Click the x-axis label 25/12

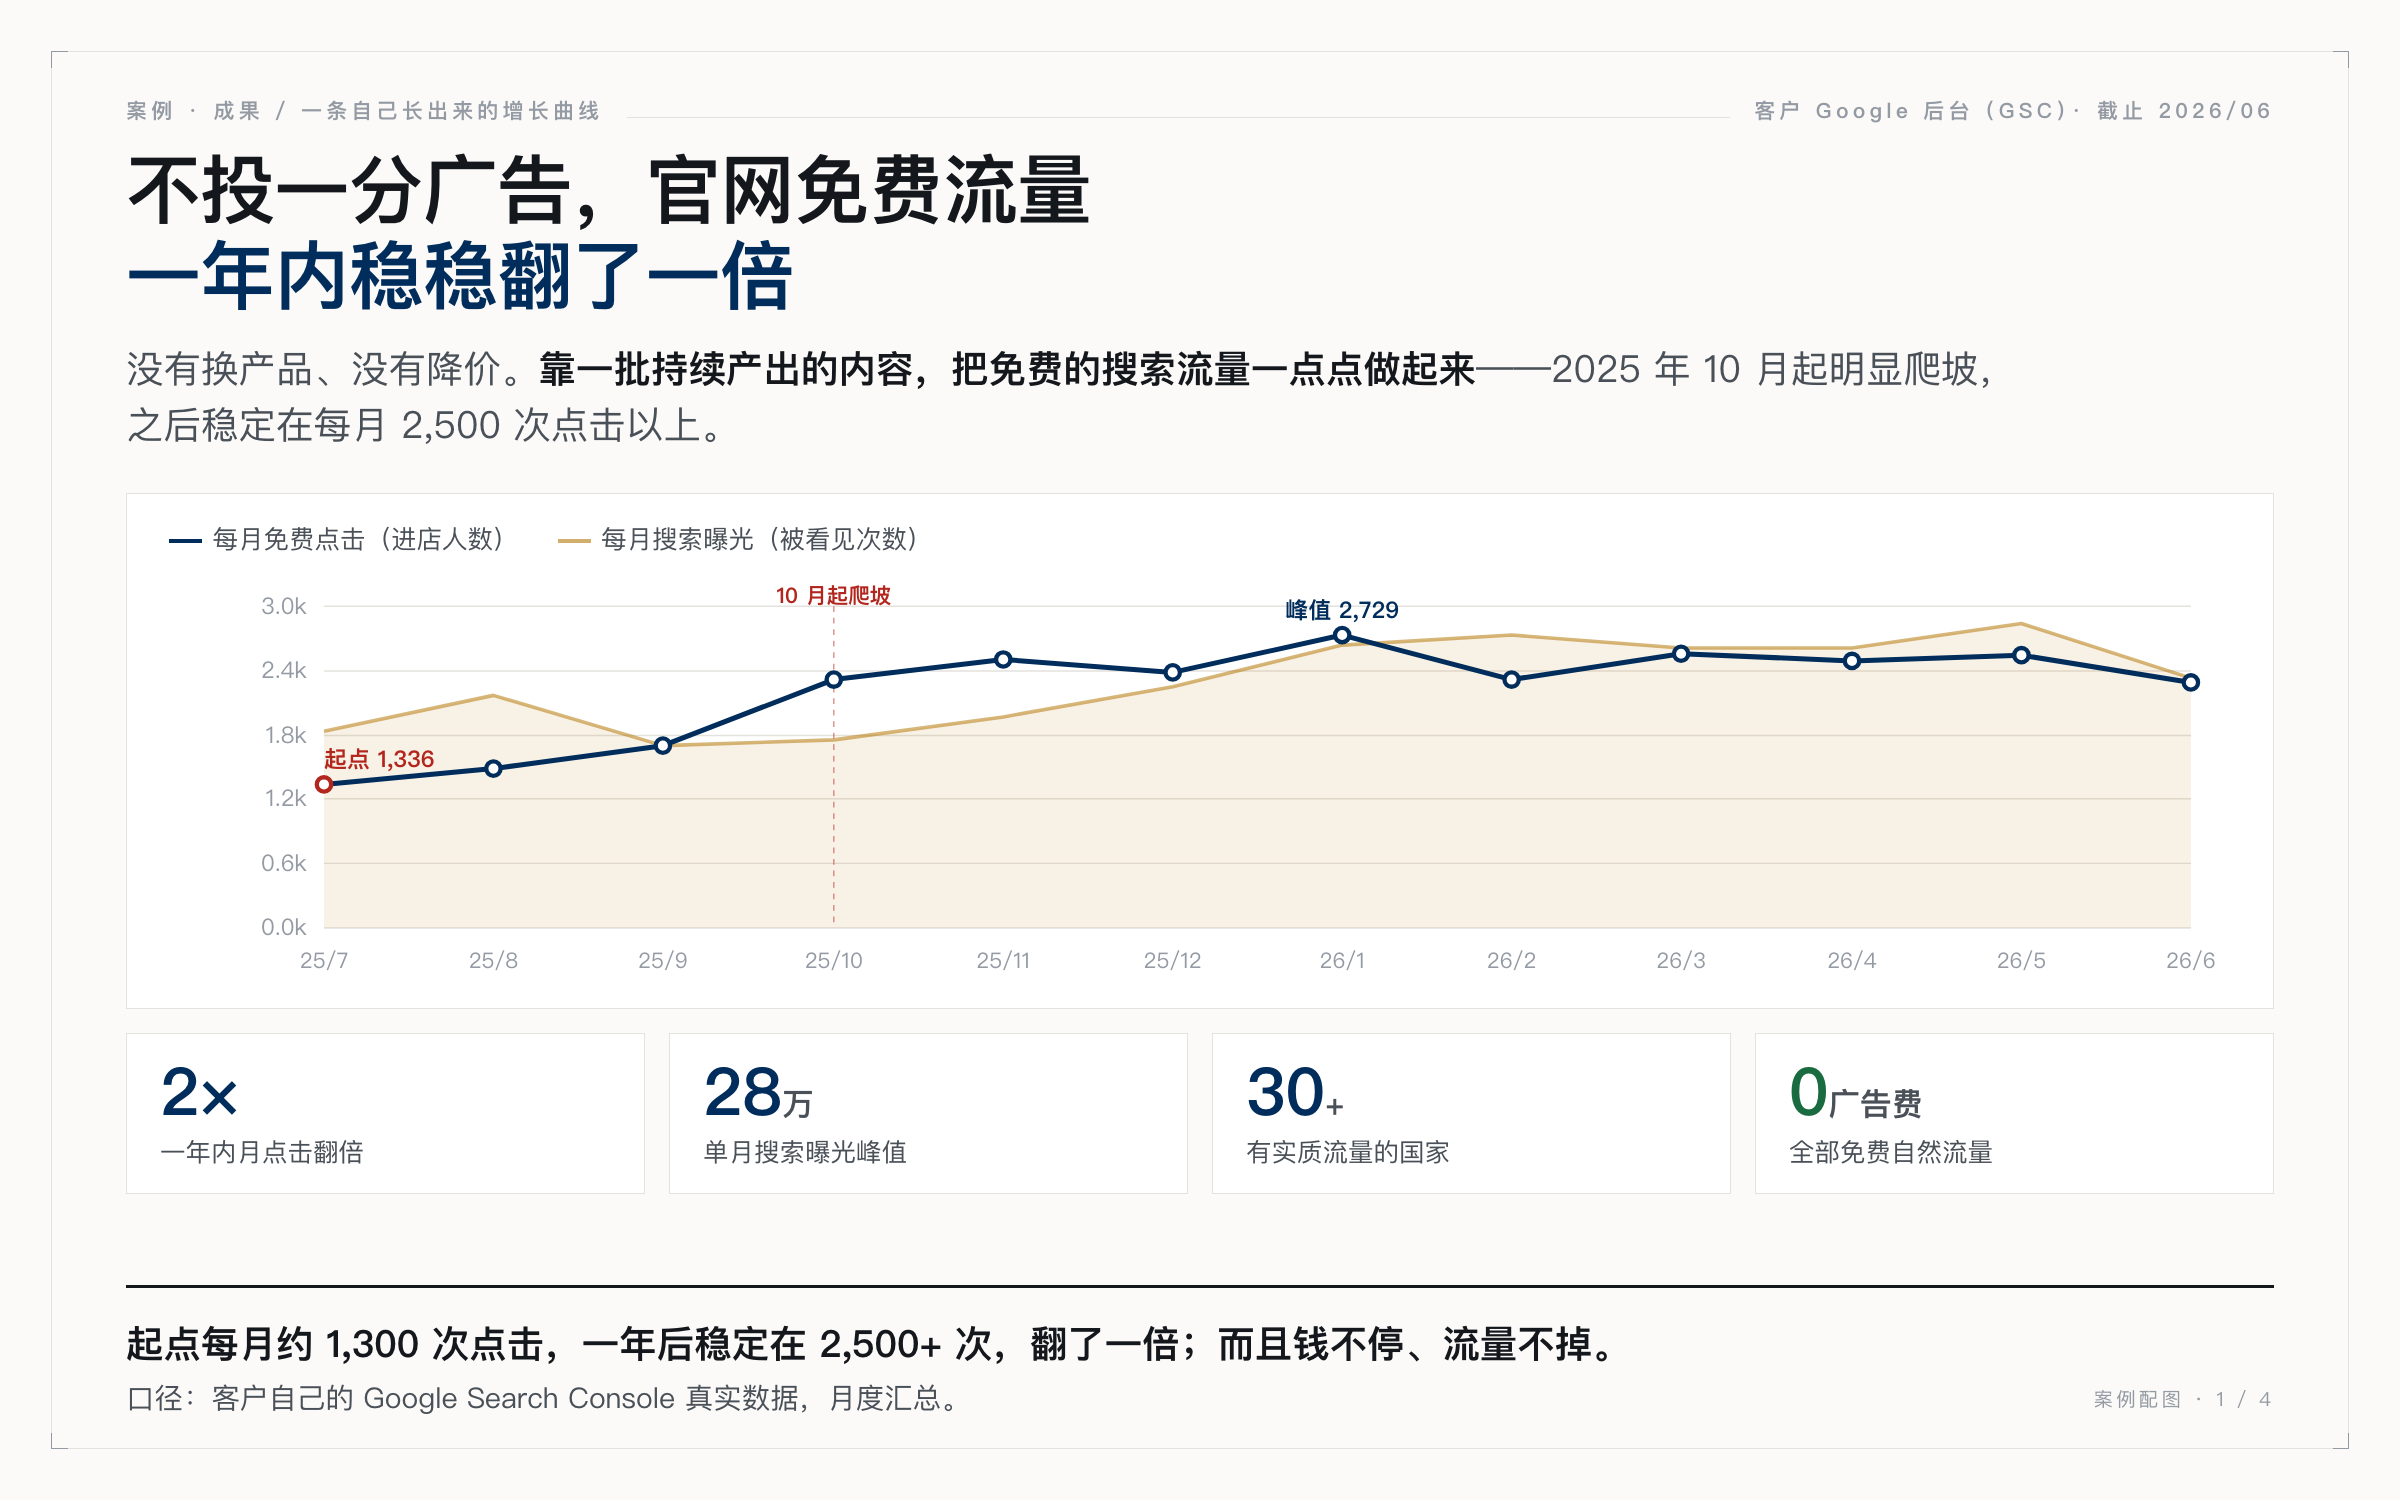point(1172,961)
